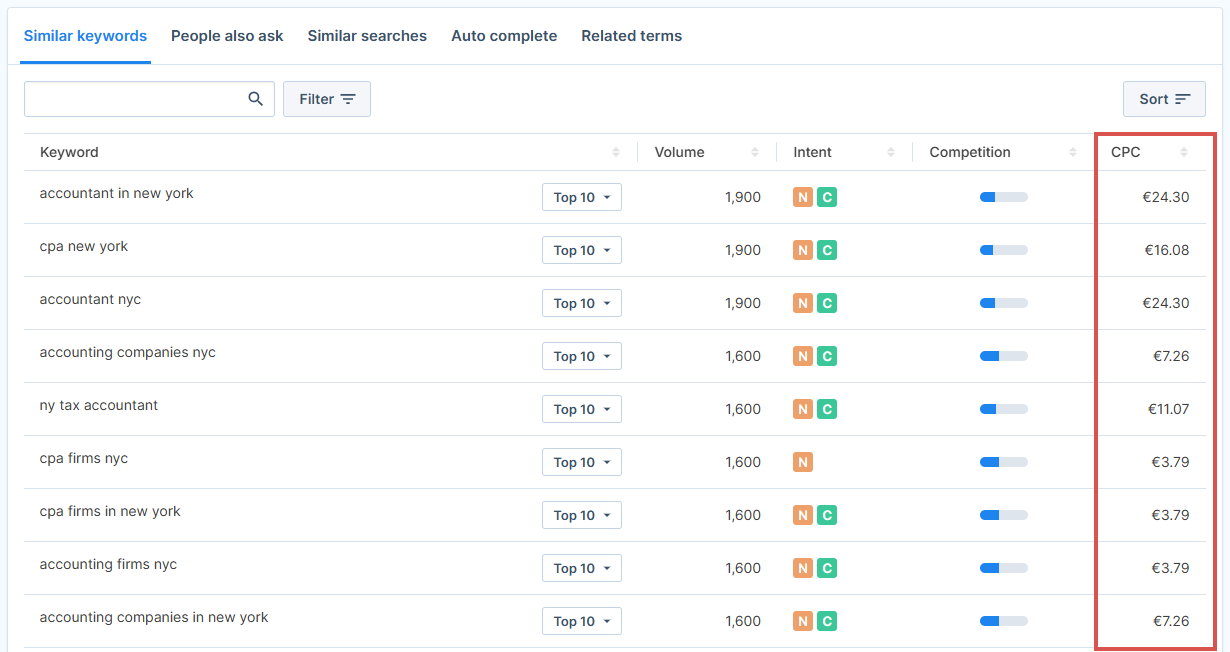Click the competition bar for ny tax accountant
This screenshot has width=1230, height=652.
[x=1003, y=409]
